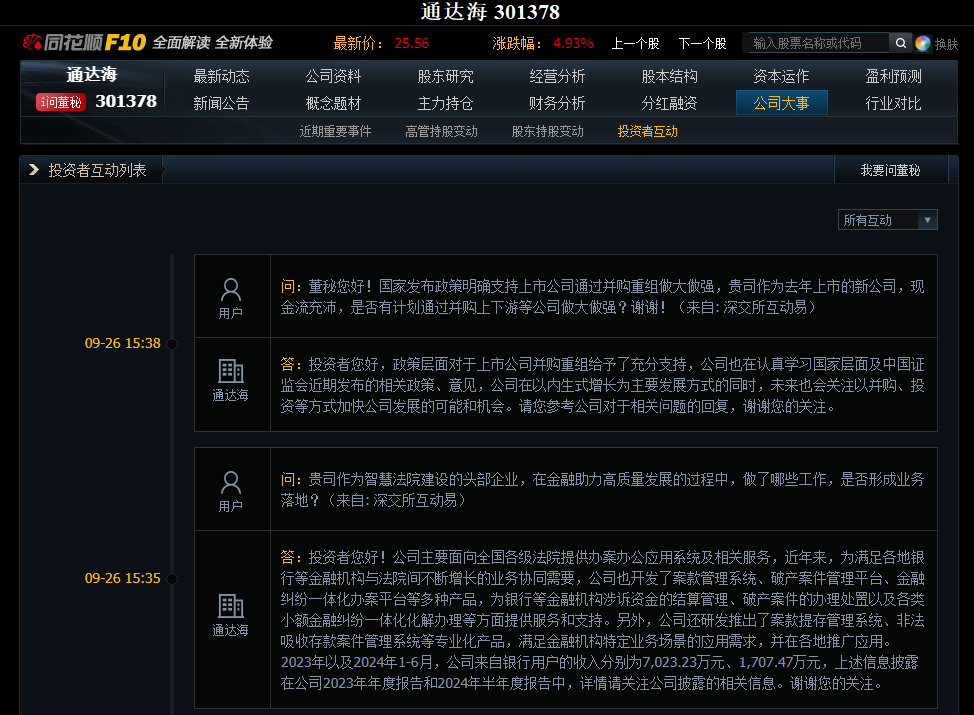
Task: Click the 用户 label of the 智慧法院 question
Action: [x=230, y=506]
